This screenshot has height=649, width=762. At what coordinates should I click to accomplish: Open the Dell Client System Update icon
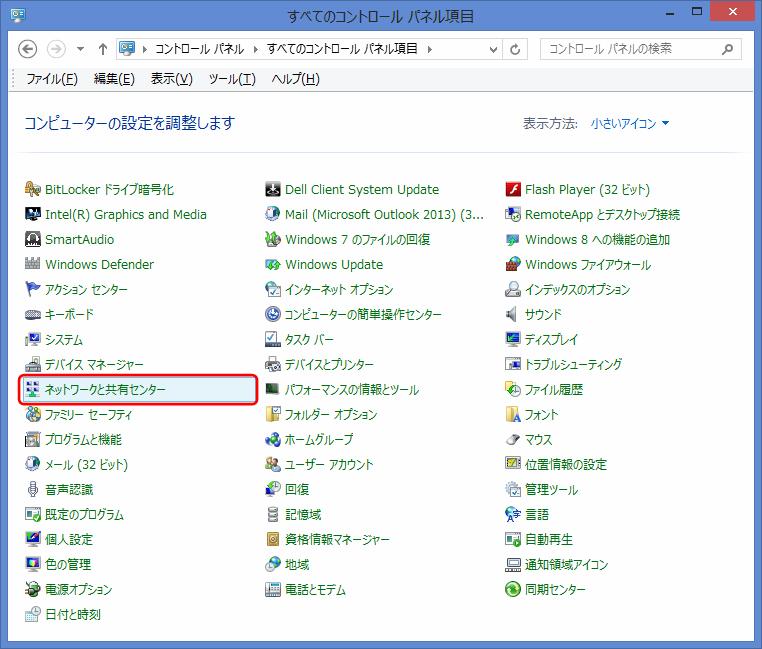273,189
